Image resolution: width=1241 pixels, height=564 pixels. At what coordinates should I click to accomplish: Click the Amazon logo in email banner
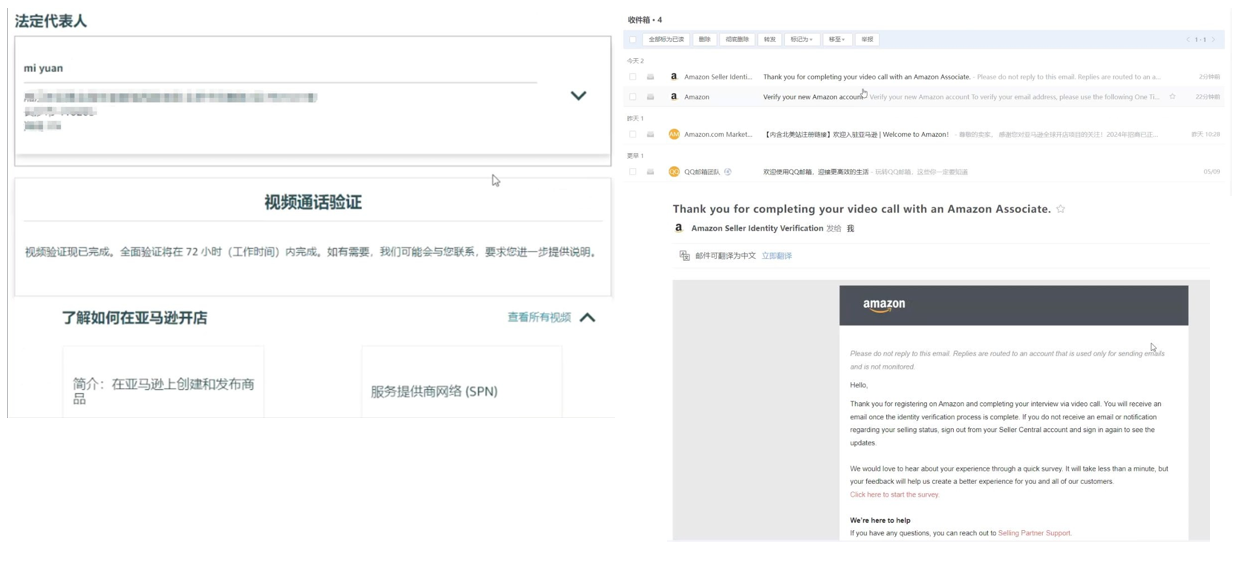tap(884, 306)
